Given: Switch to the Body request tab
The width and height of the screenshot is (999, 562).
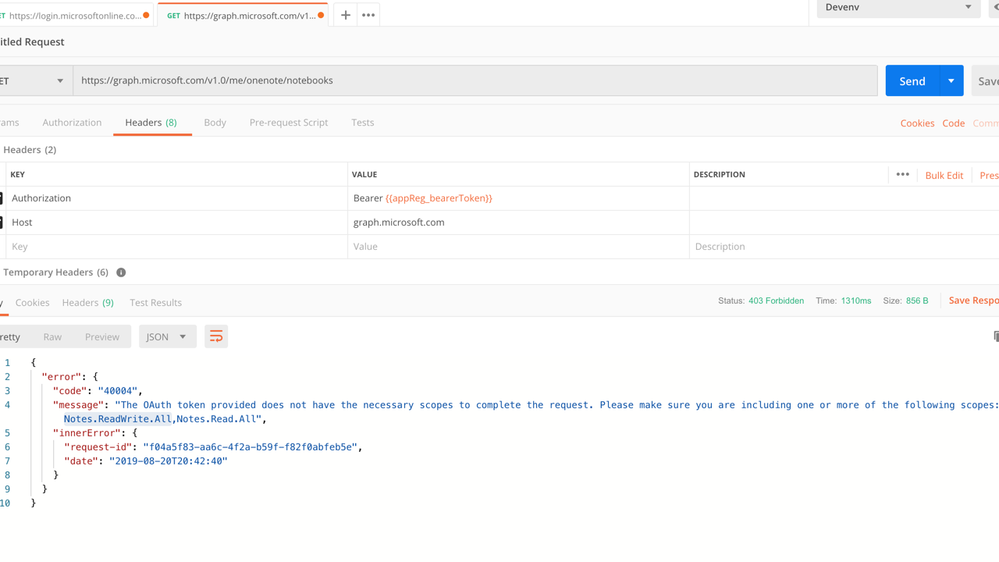Looking at the screenshot, I should pos(215,123).
